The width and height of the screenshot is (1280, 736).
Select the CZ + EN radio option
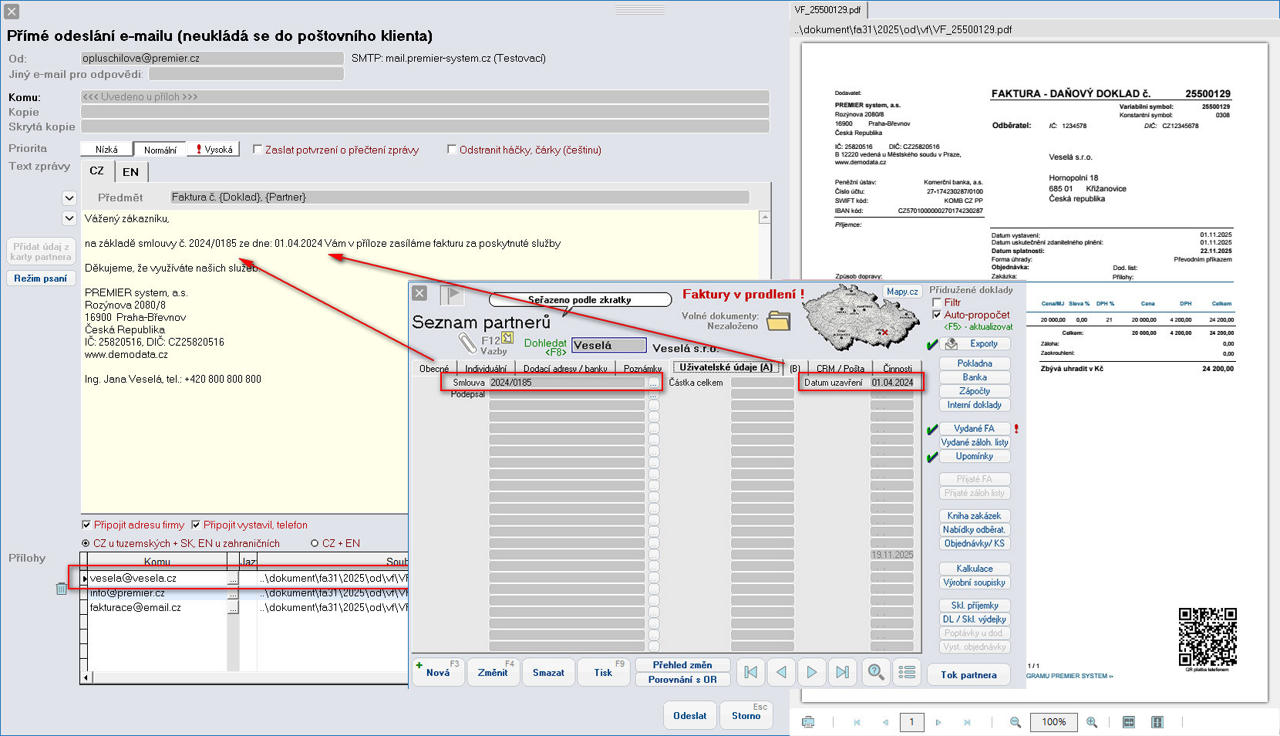click(x=315, y=543)
